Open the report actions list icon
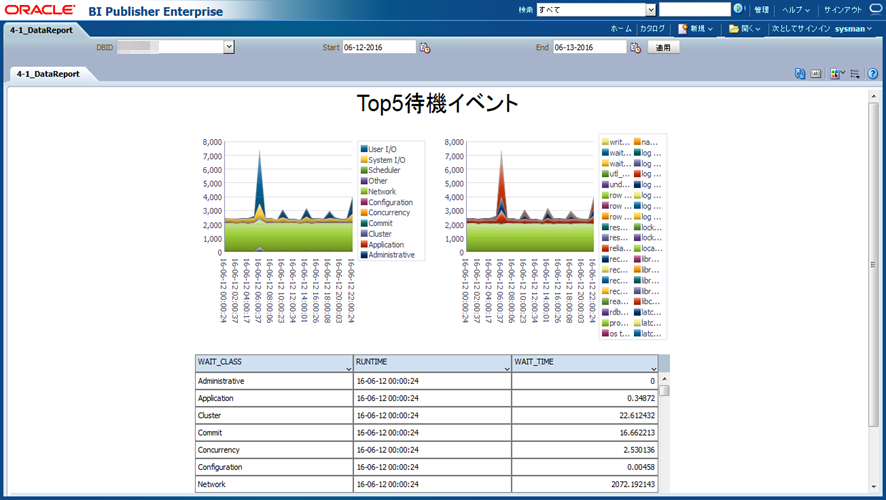The height and width of the screenshot is (500, 886). (x=855, y=73)
